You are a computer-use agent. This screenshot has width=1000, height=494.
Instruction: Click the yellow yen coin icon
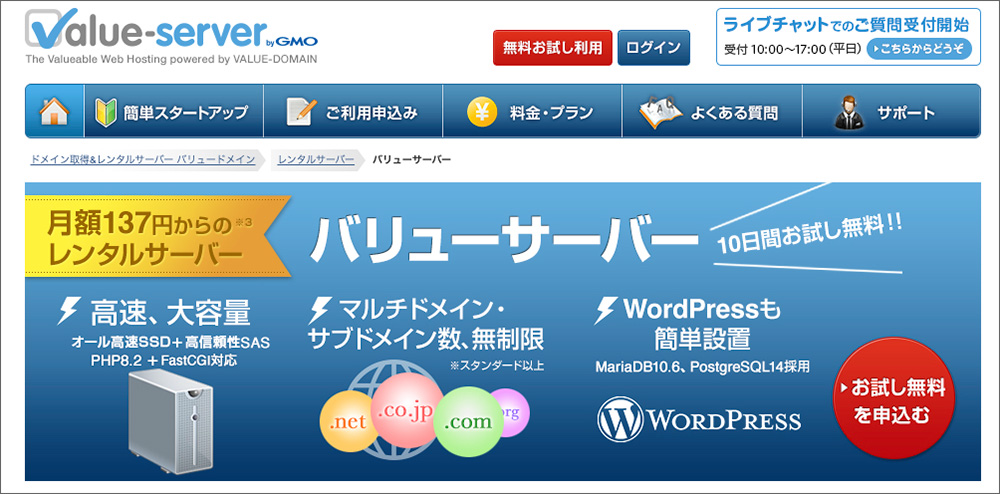pyautogui.click(x=482, y=112)
